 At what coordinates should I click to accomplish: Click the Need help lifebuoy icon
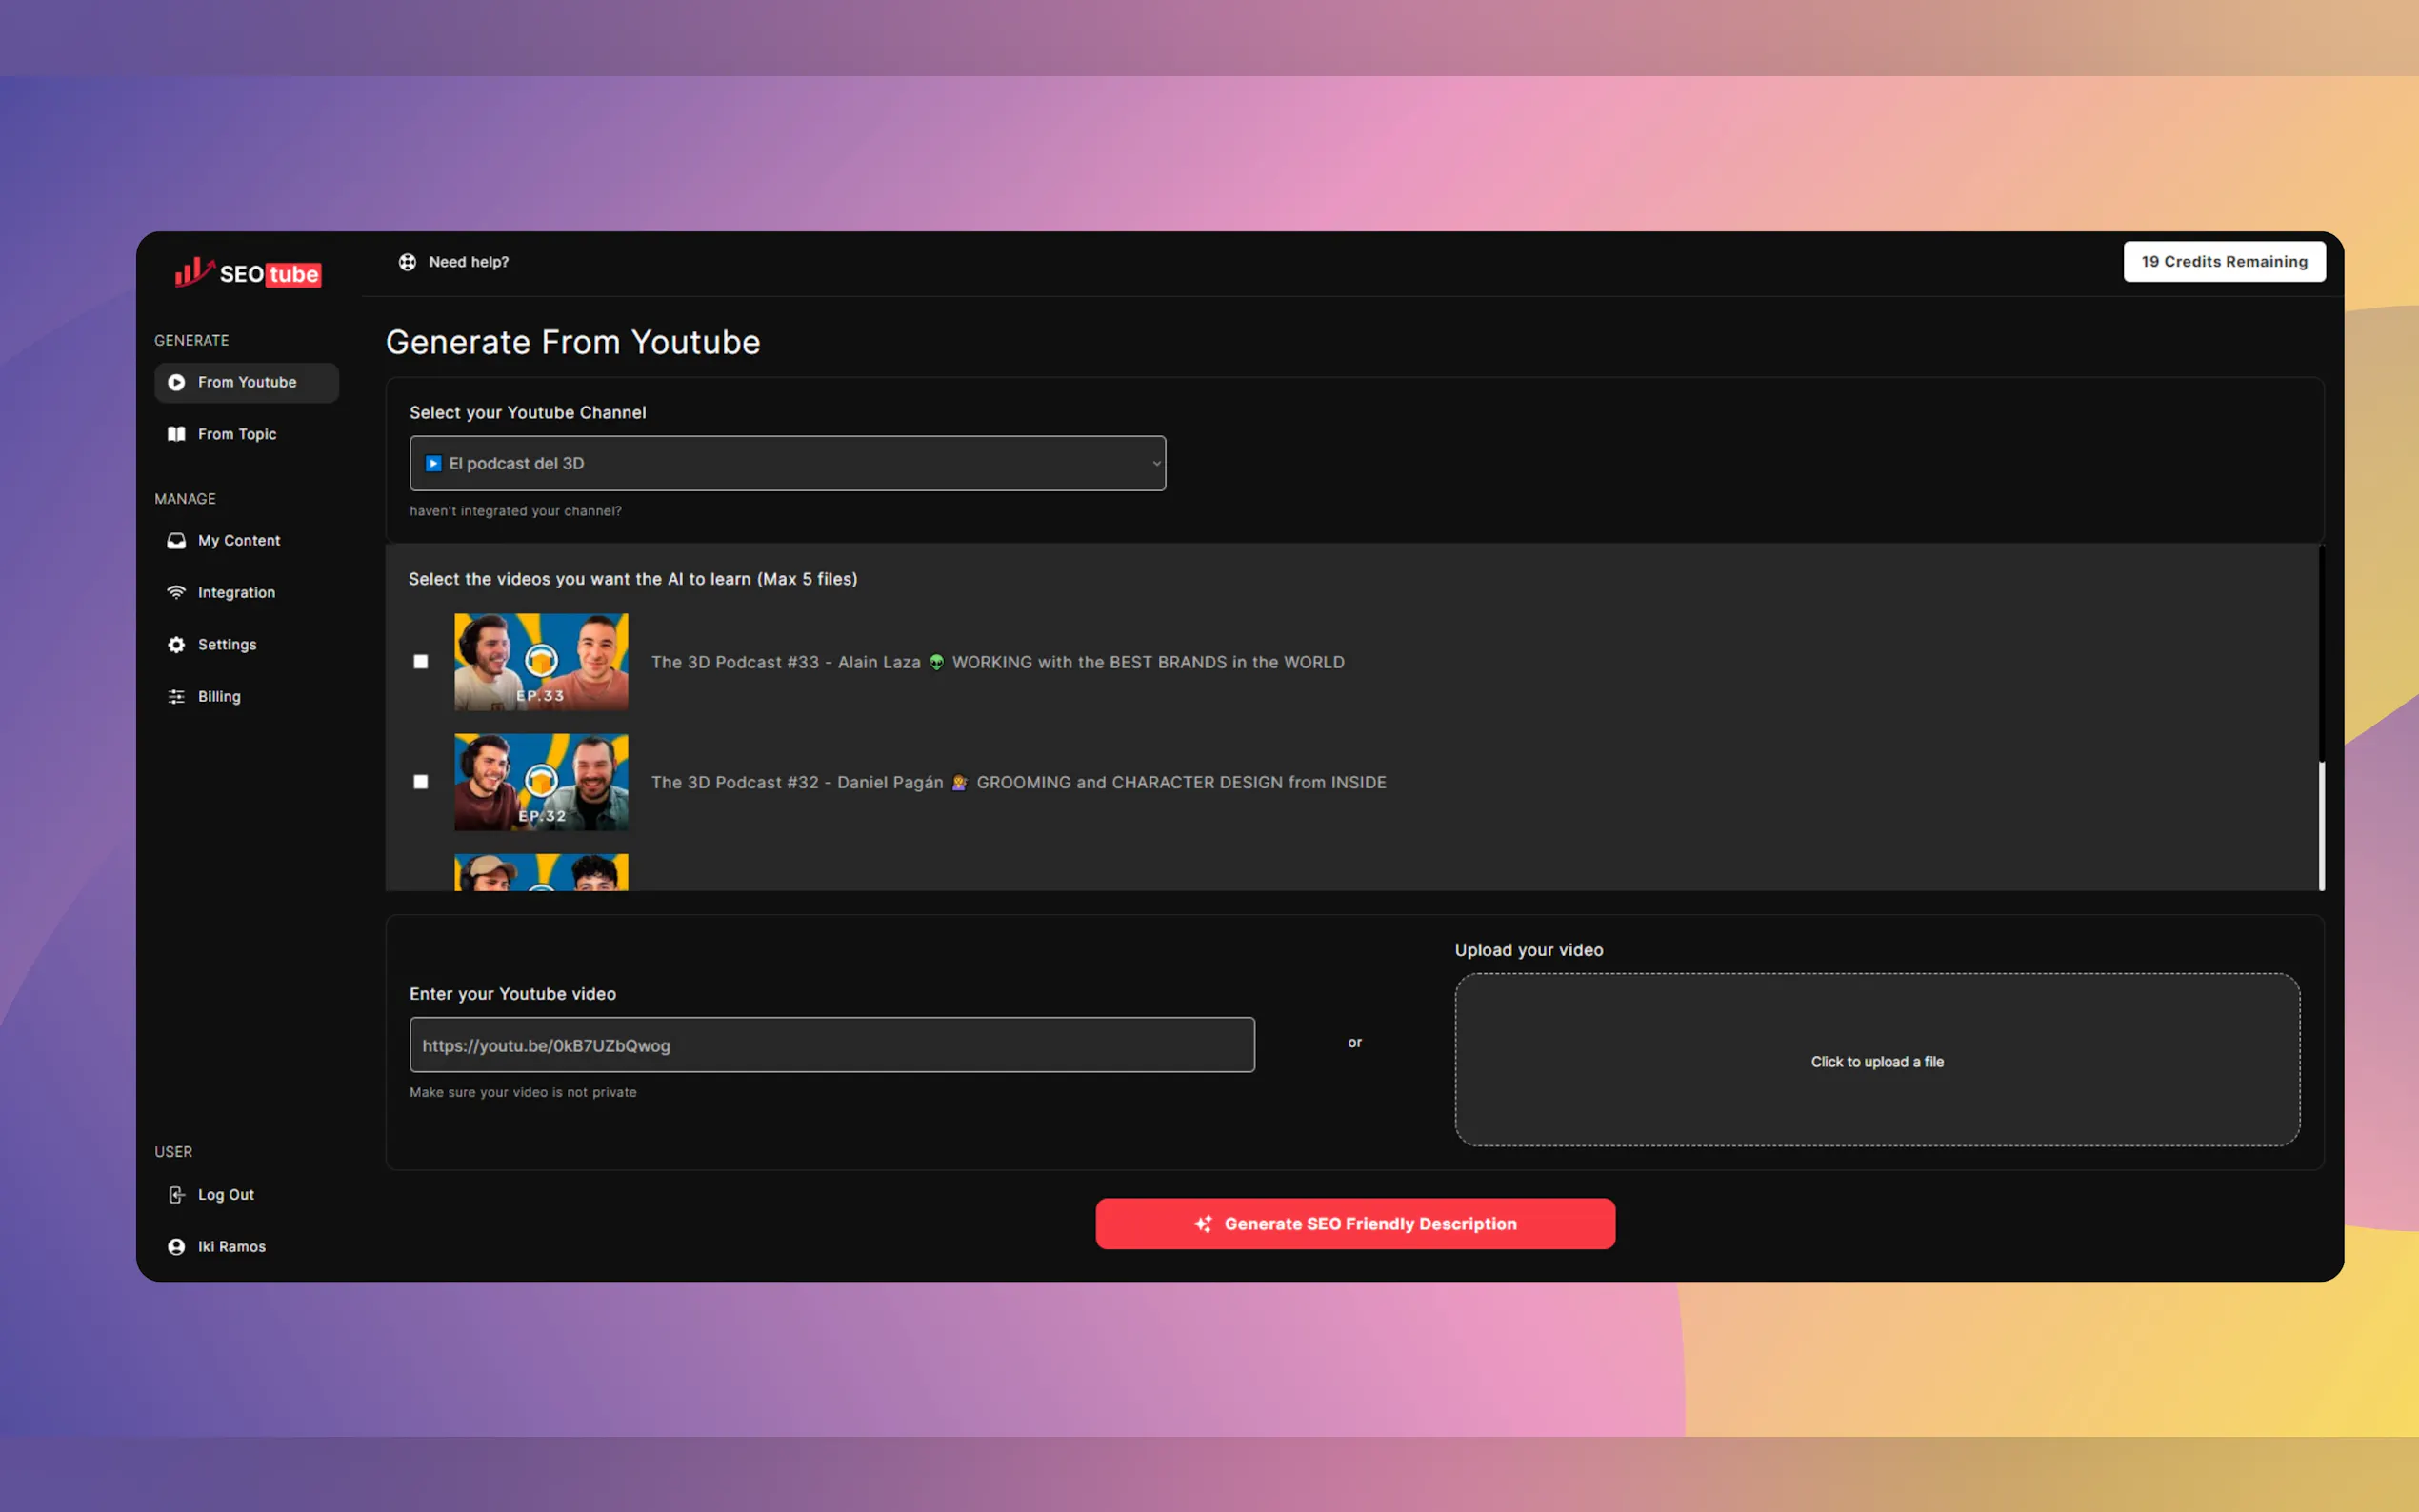click(x=407, y=262)
